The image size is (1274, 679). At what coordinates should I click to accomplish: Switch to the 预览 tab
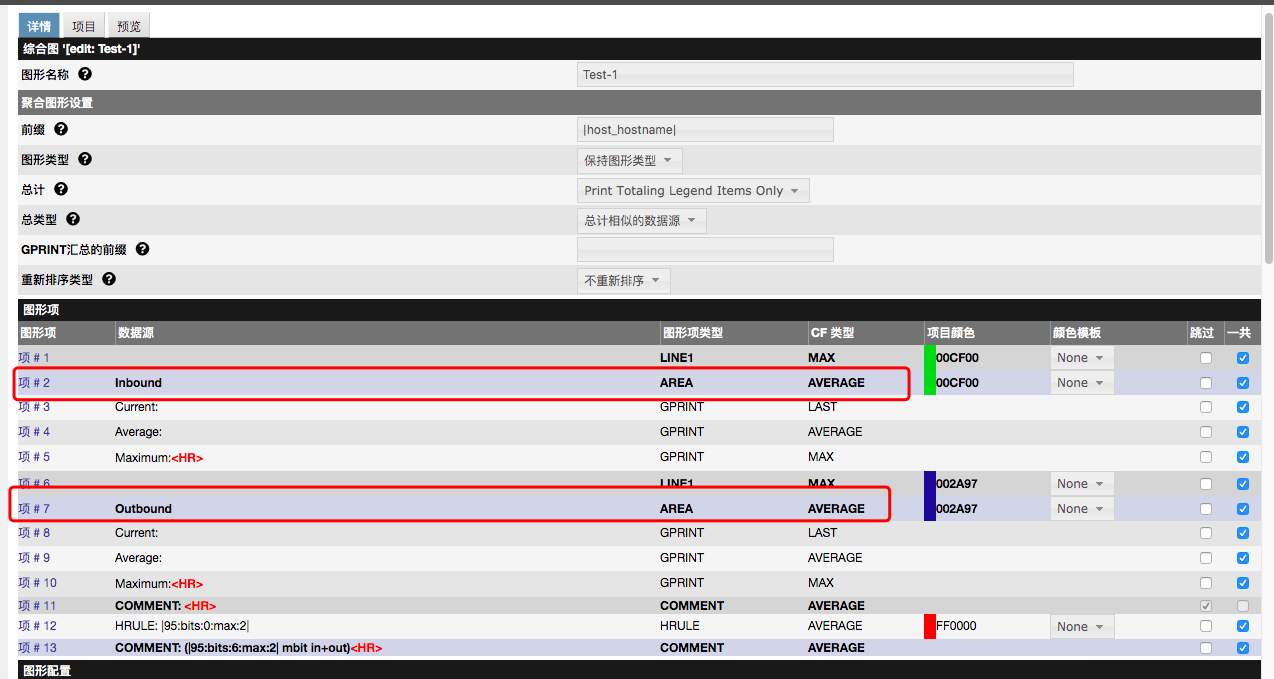click(128, 25)
